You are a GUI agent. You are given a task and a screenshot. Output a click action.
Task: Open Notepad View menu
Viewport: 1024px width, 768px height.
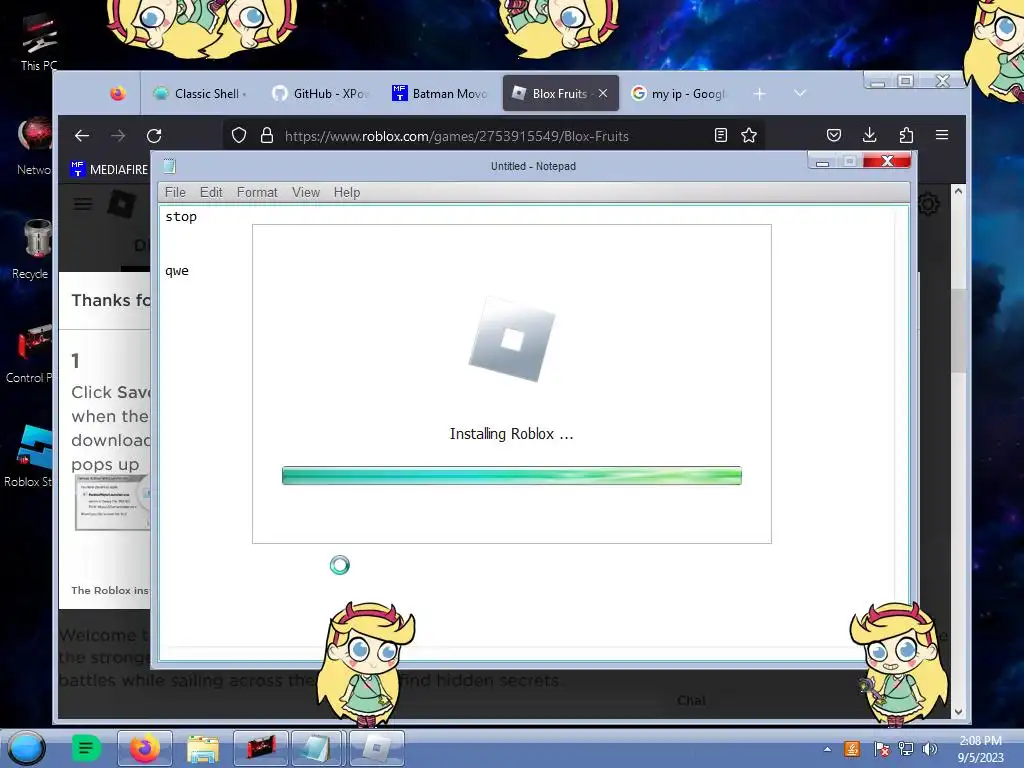306,192
